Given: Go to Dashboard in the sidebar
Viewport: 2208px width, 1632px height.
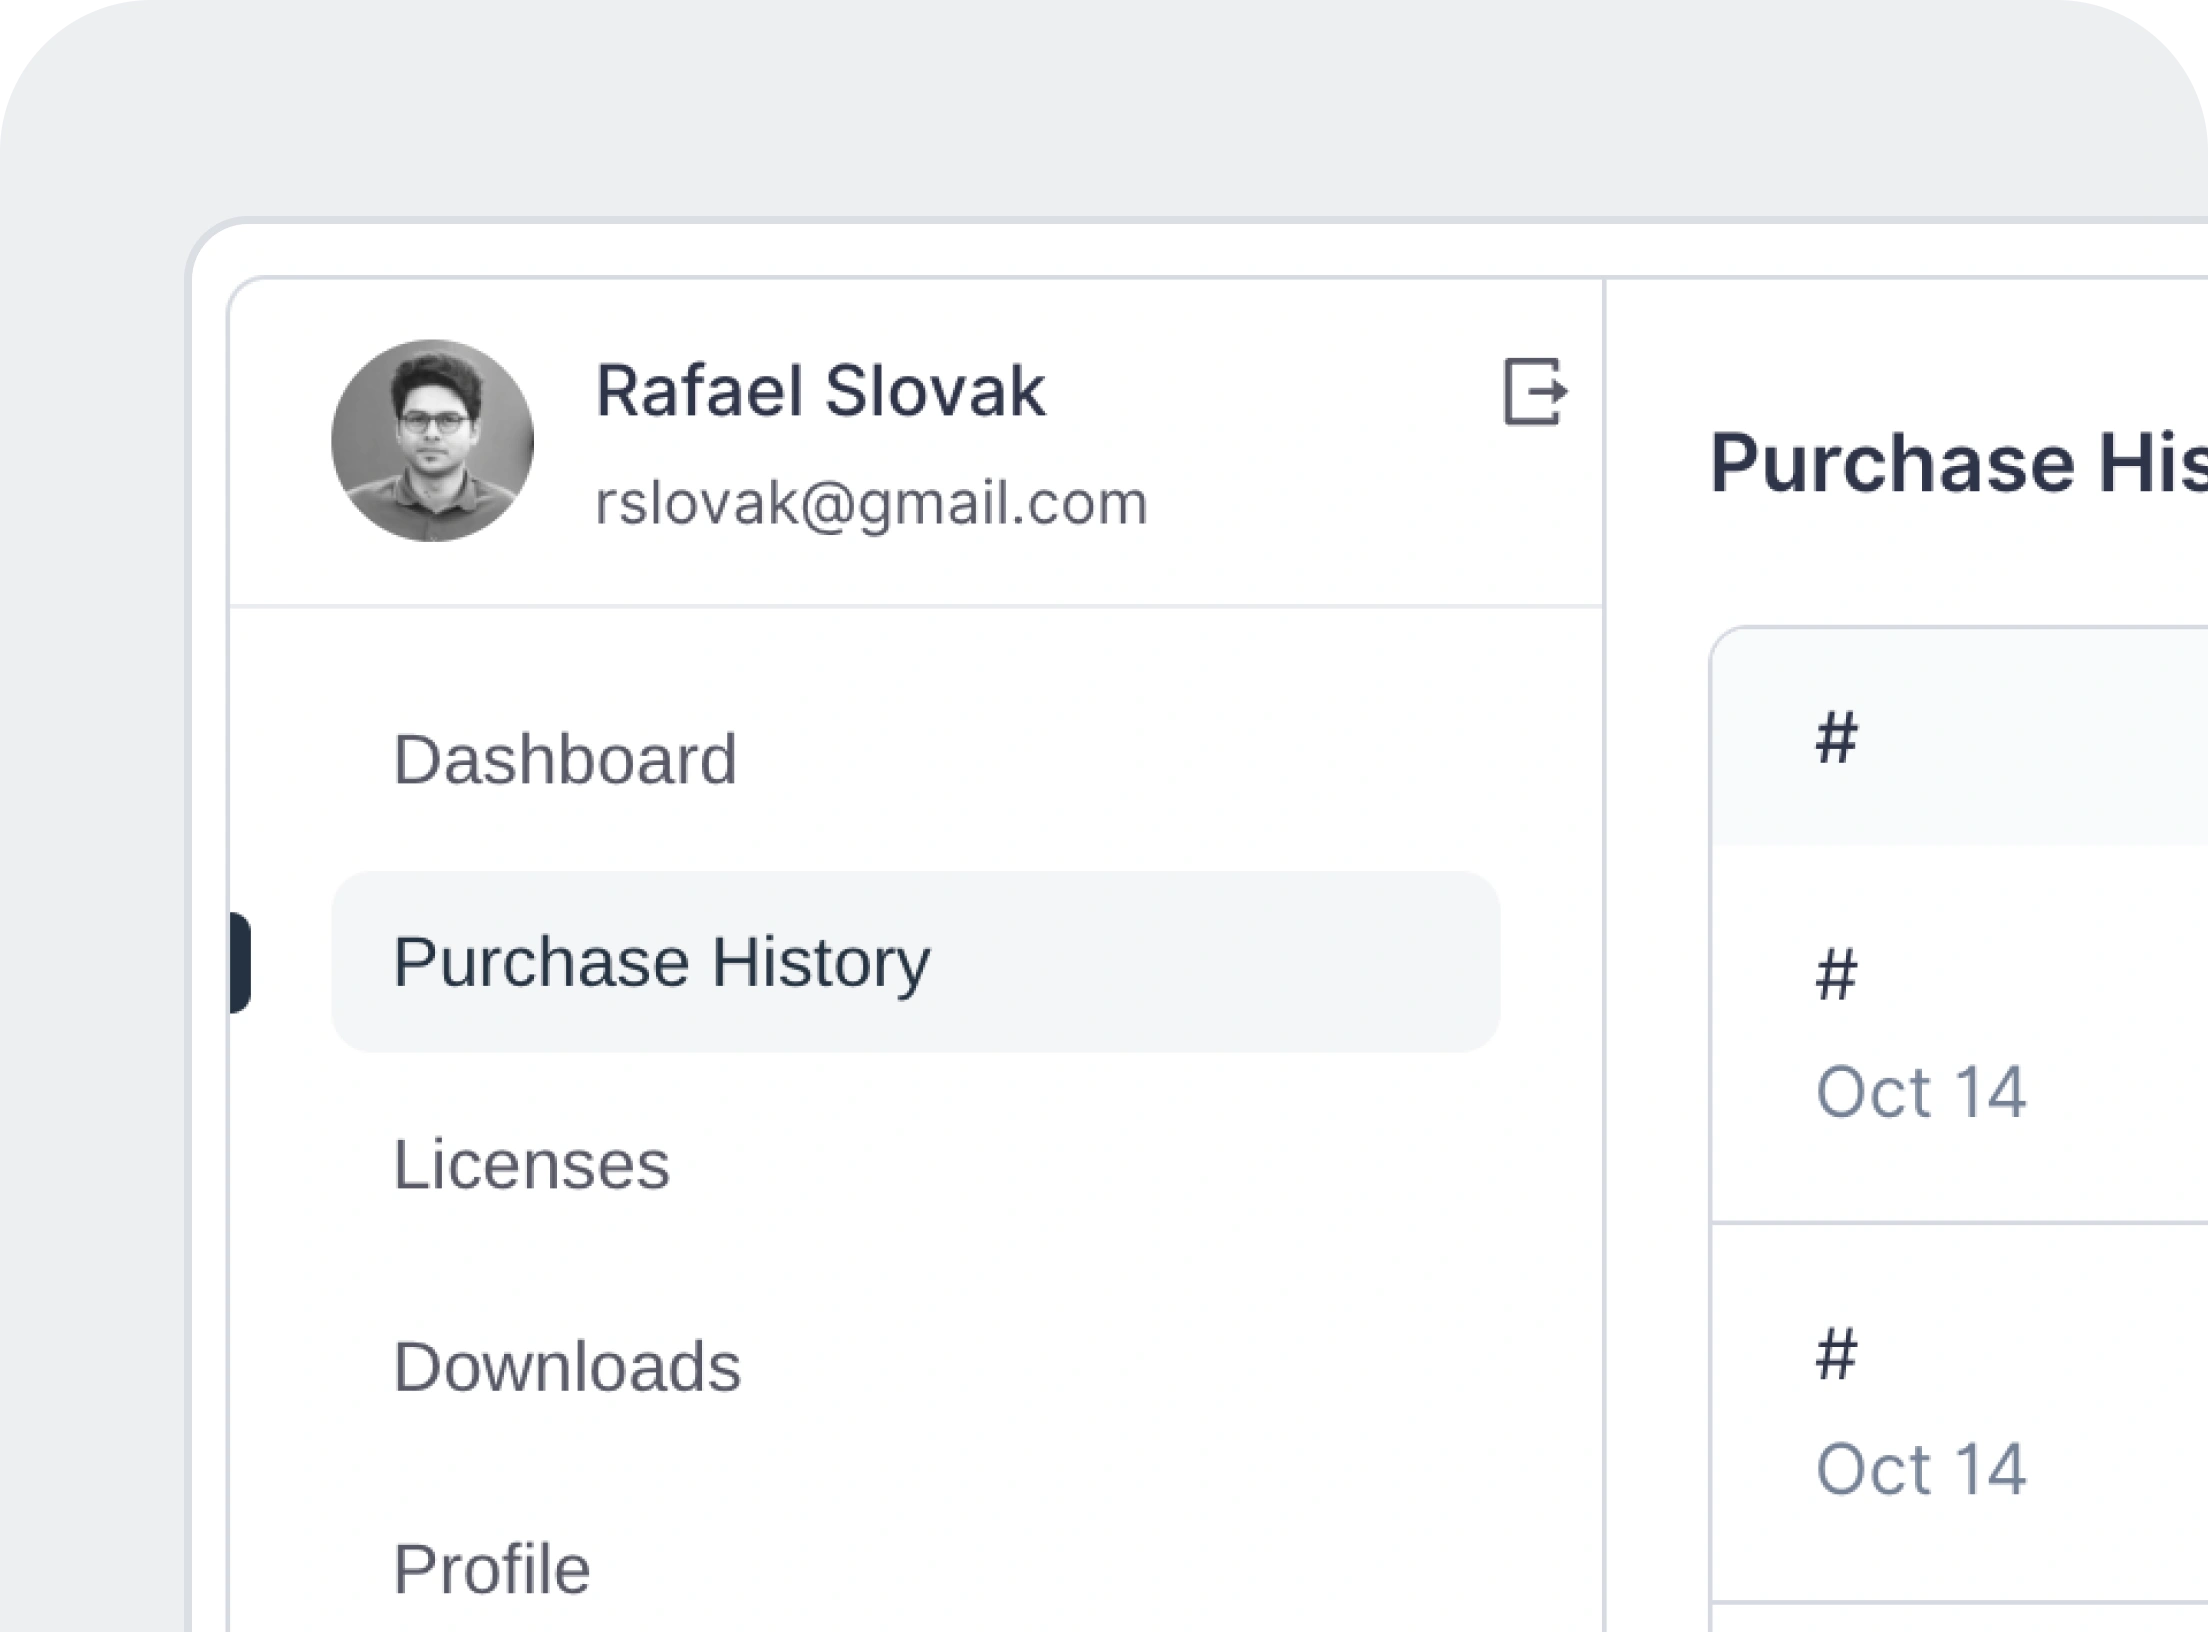Looking at the screenshot, I should tap(565, 760).
